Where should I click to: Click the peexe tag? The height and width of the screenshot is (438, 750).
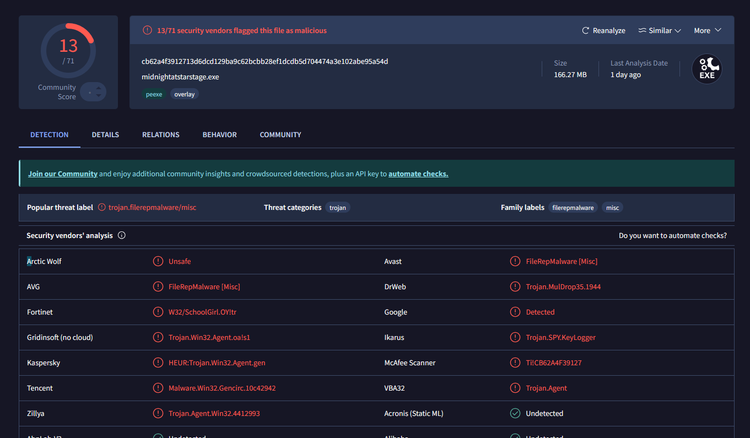[x=154, y=95]
